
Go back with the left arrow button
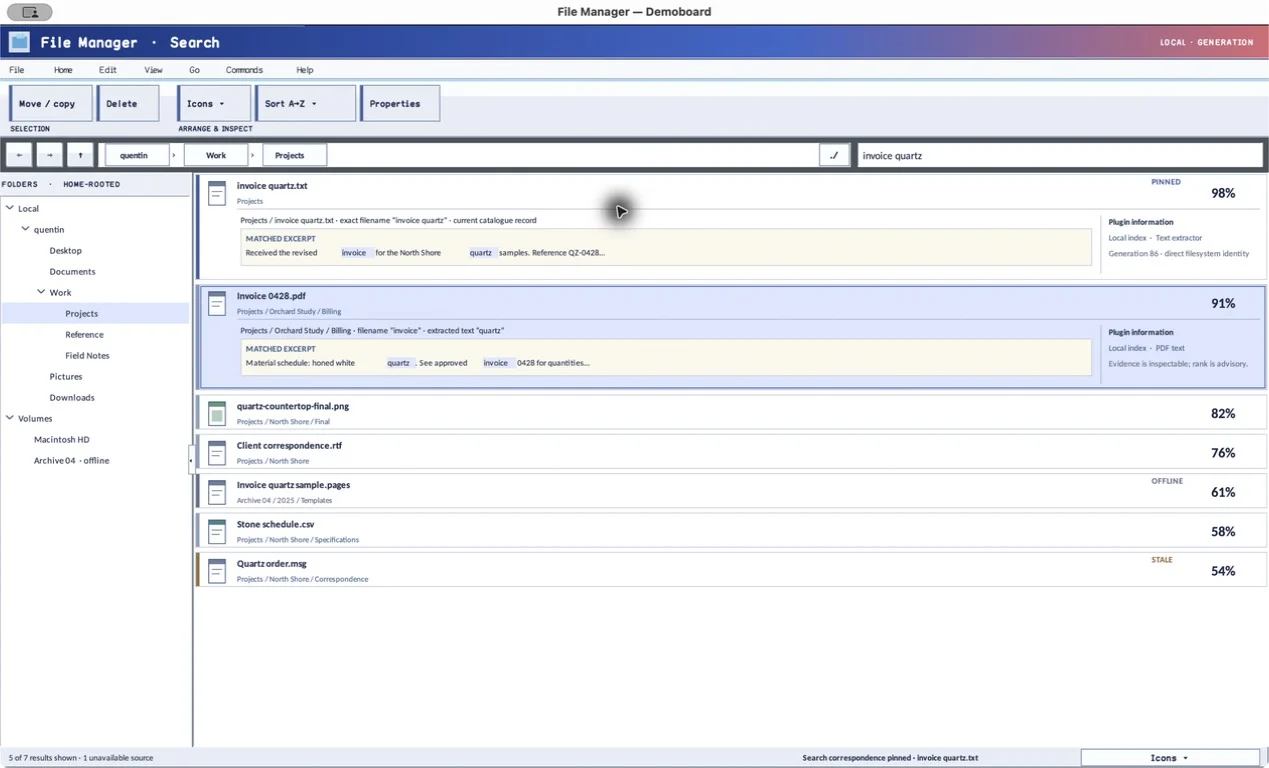pos(19,155)
